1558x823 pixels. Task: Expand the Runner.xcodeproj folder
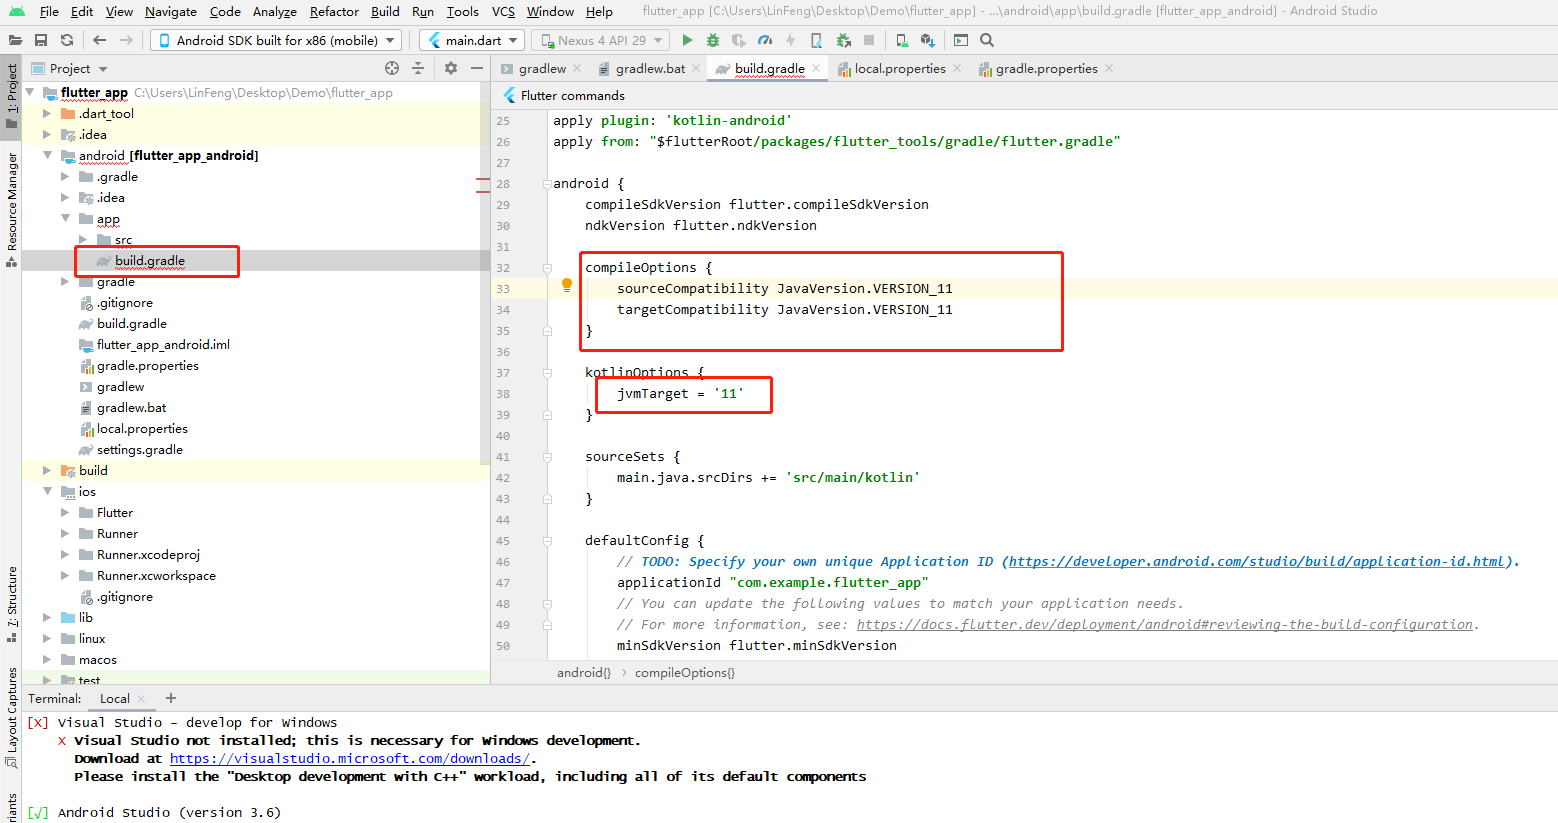[65, 554]
